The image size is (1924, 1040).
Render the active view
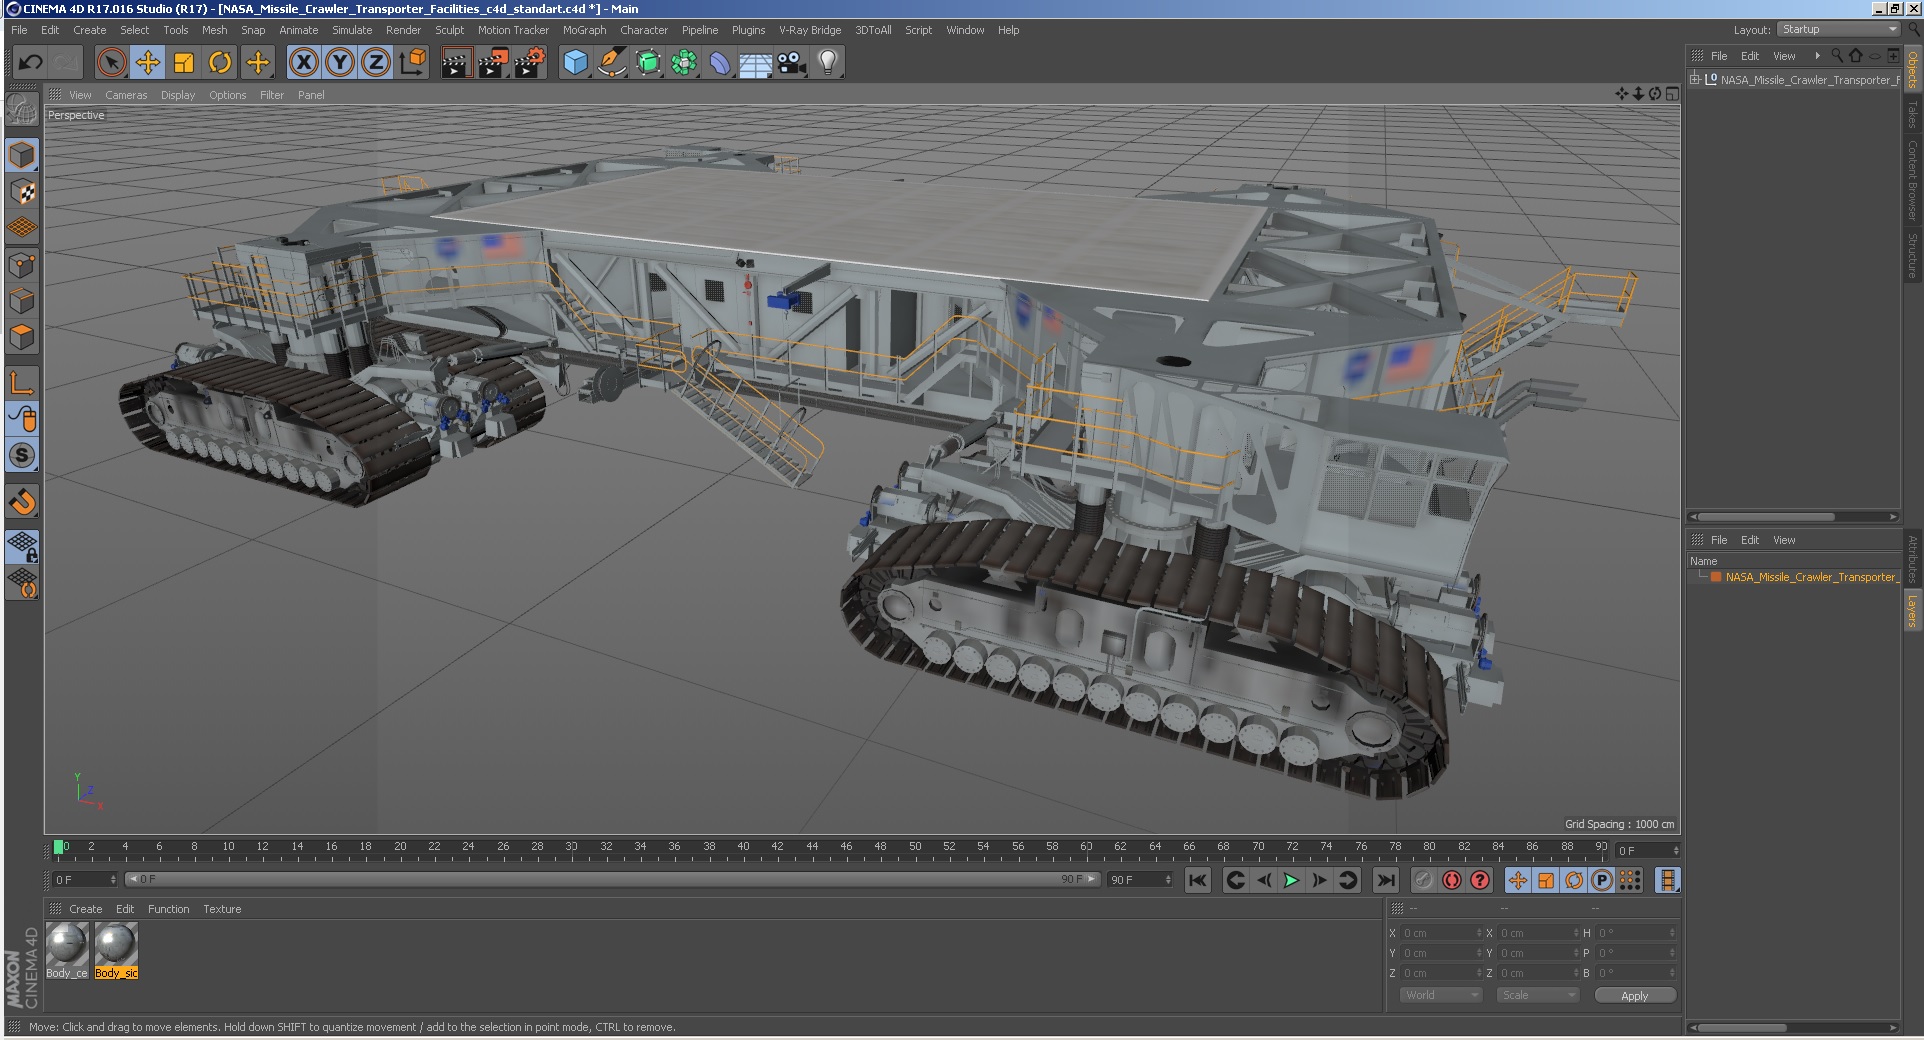point(456,63)
